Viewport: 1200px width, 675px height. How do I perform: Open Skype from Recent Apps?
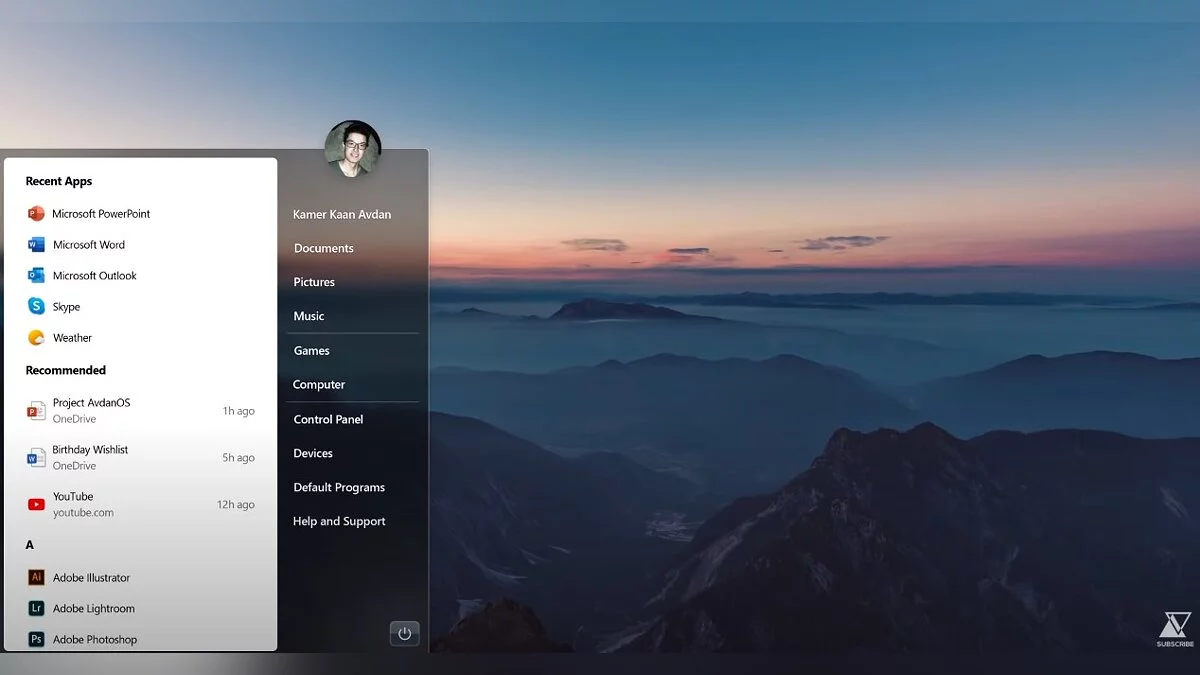(x=36, y=307)
